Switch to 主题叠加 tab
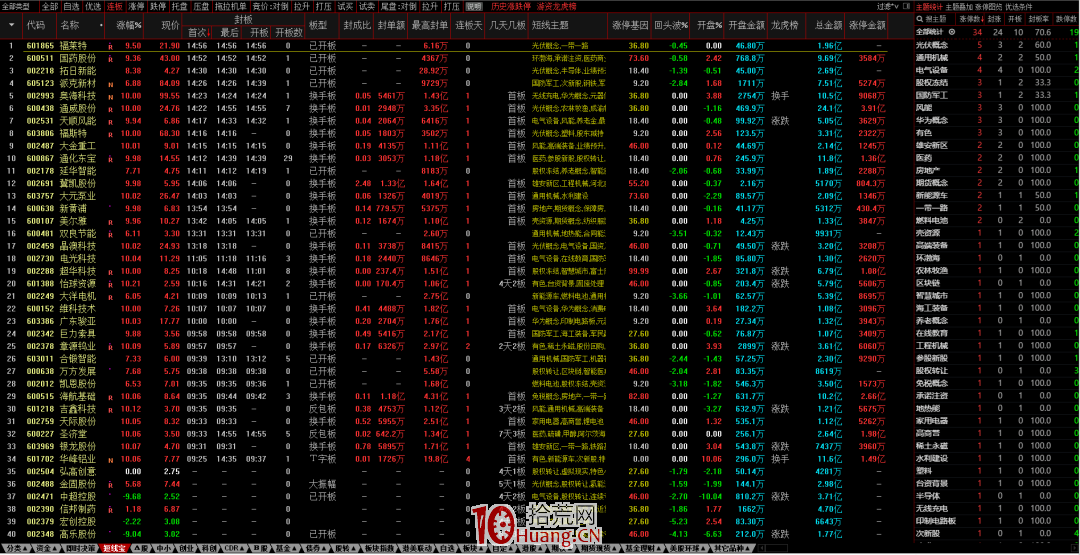1080x555 pixels. (958, 6)
